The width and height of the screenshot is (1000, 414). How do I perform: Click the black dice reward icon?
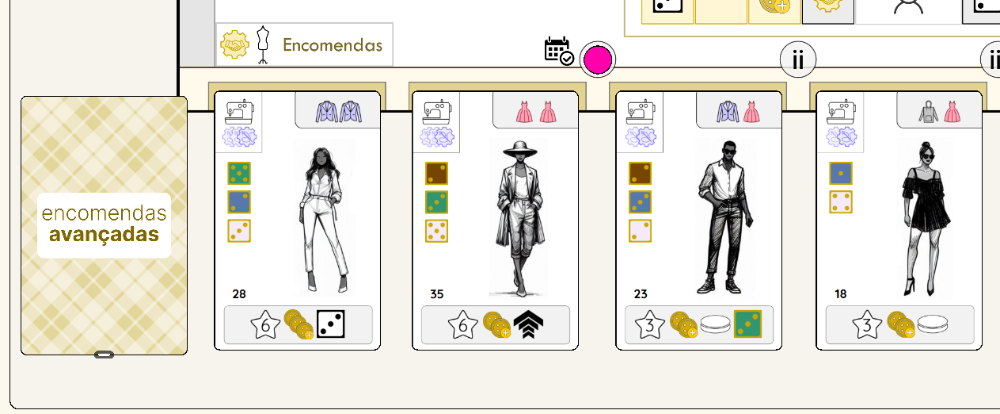331,325
